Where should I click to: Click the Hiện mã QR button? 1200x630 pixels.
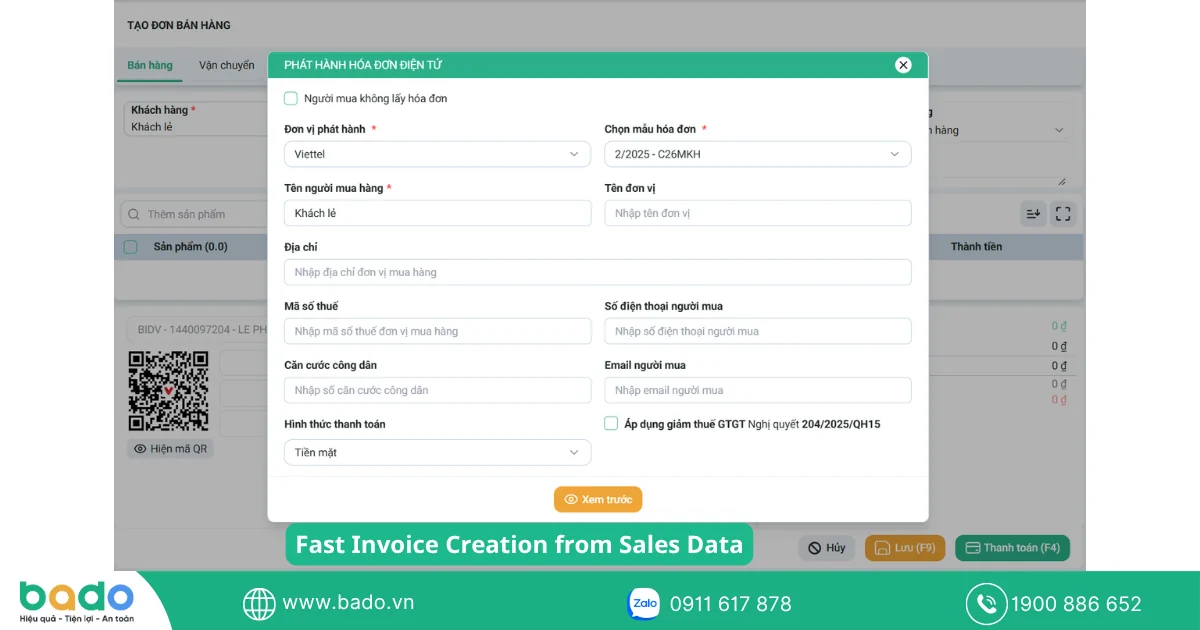coord(170,449)
